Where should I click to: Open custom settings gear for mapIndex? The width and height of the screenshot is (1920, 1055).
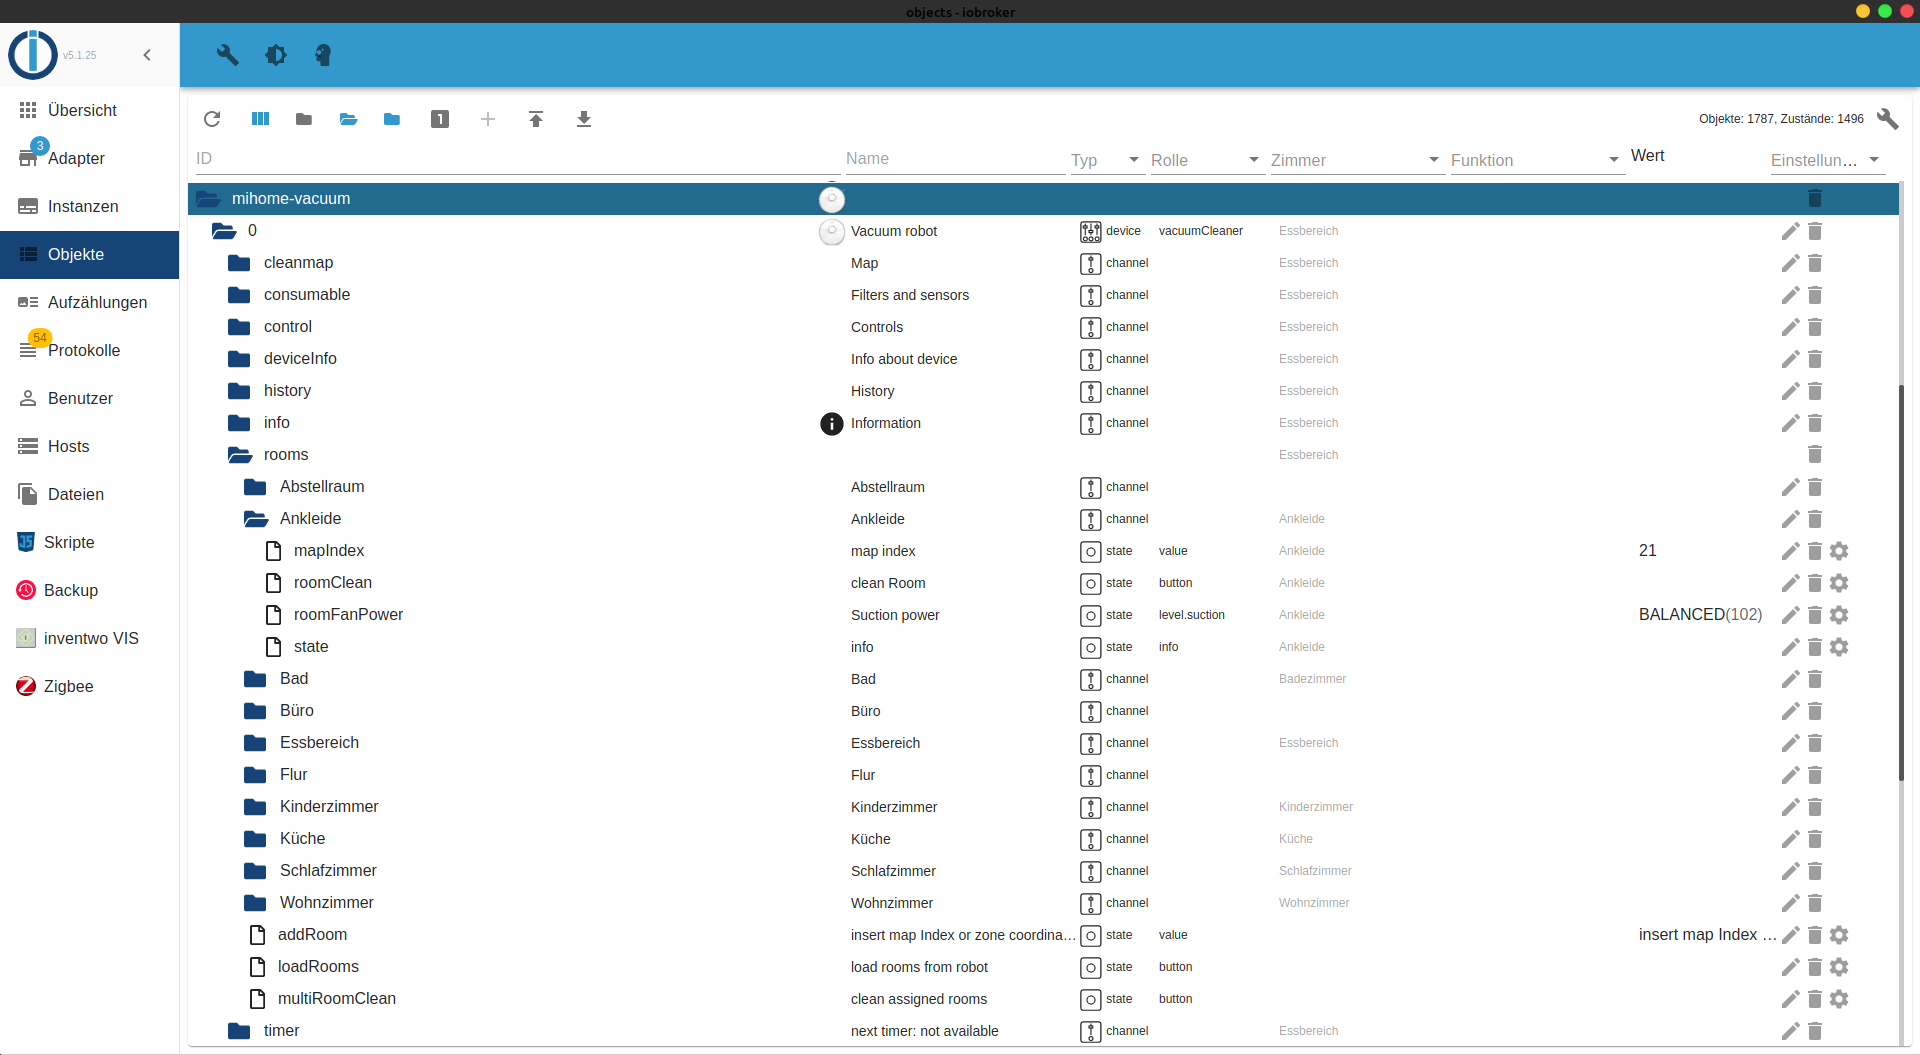[1839, 551]
